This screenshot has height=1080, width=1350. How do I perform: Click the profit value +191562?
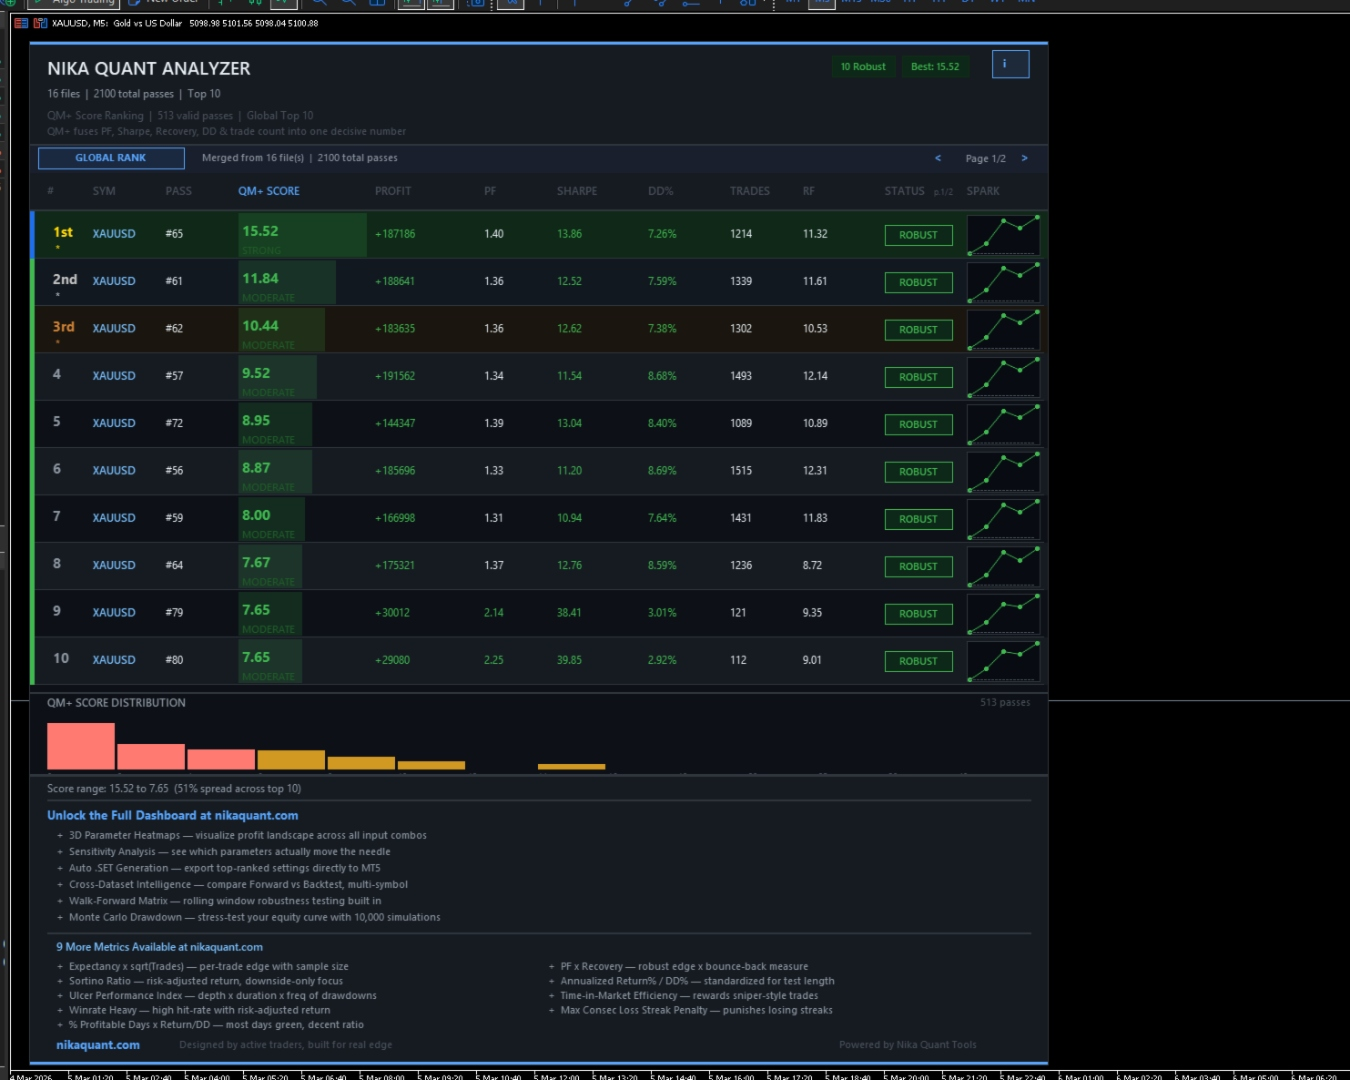pyautogui.click(x=395, y=376)
